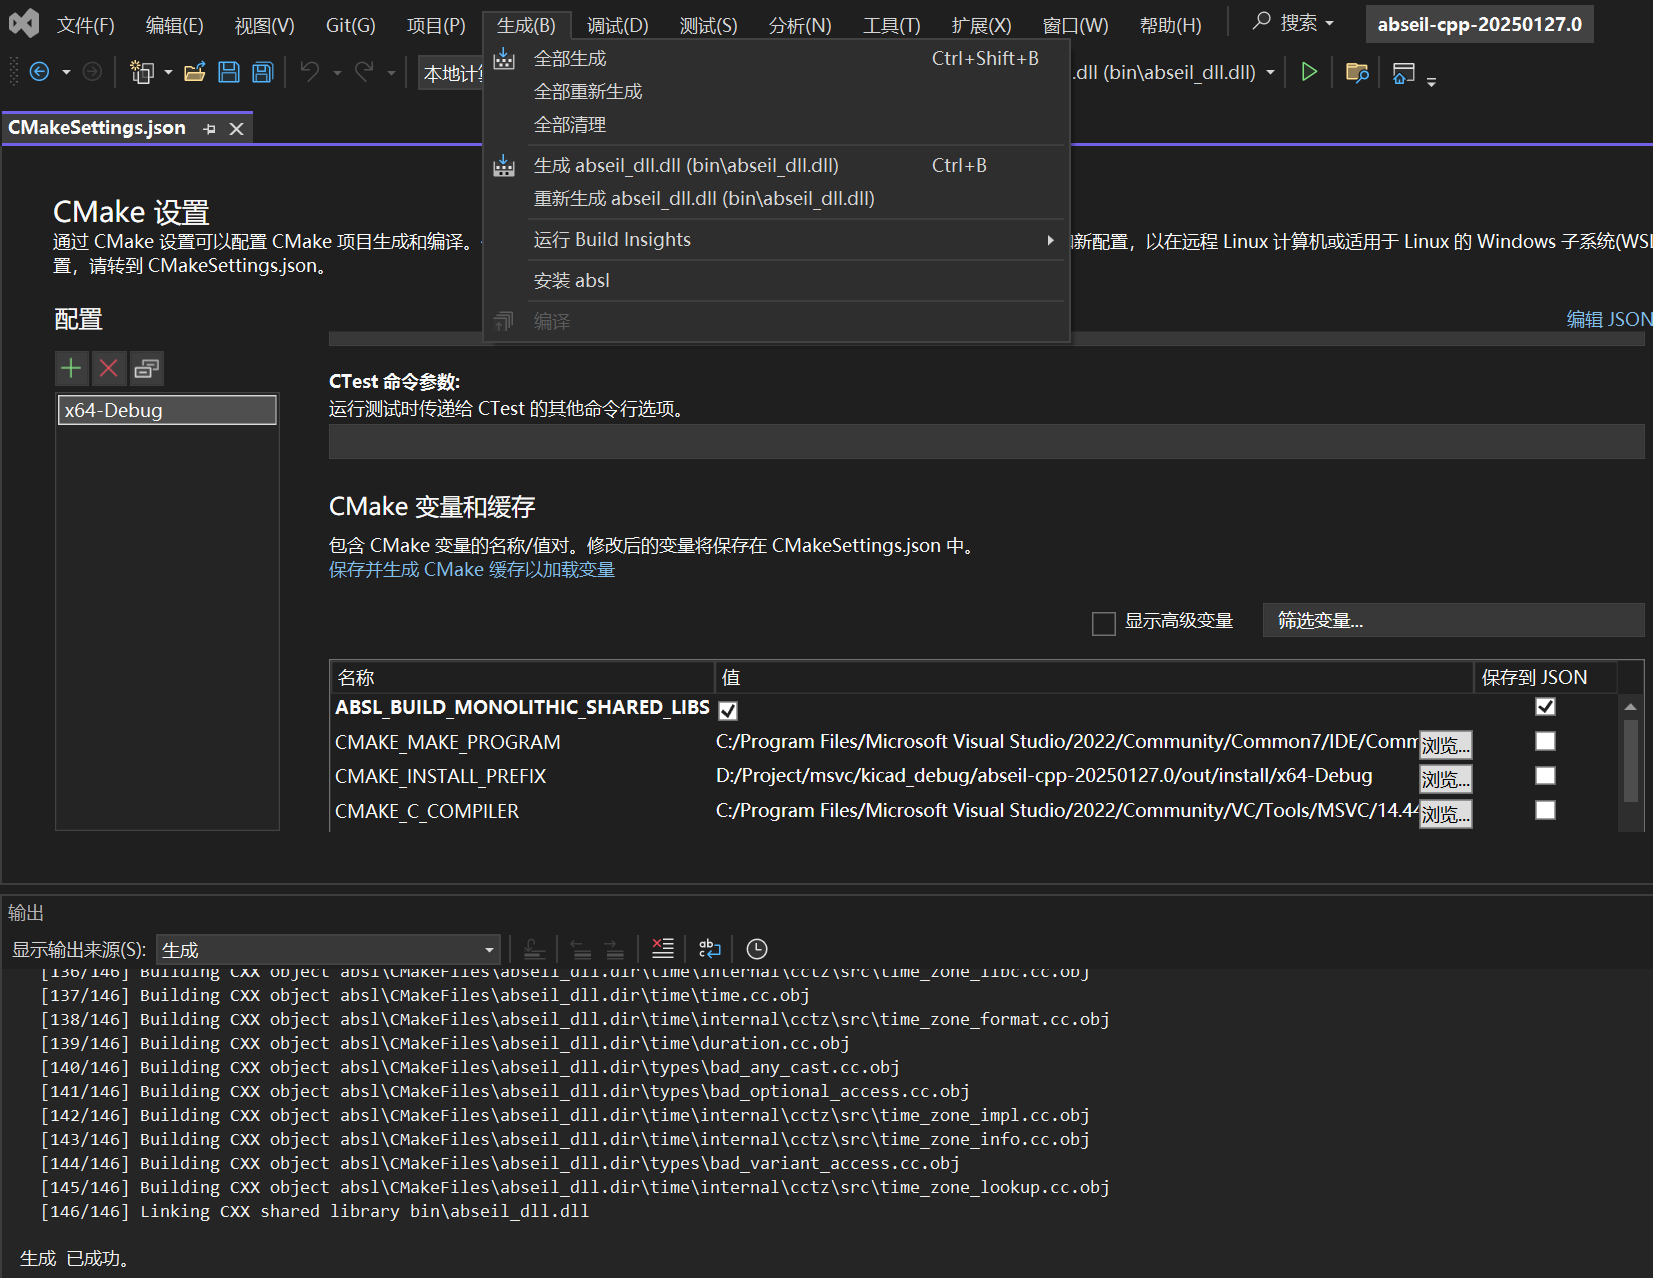Navigate backward with the blue arrow
Viewport: 1653px width, 1278px height.
click(40, 72)
